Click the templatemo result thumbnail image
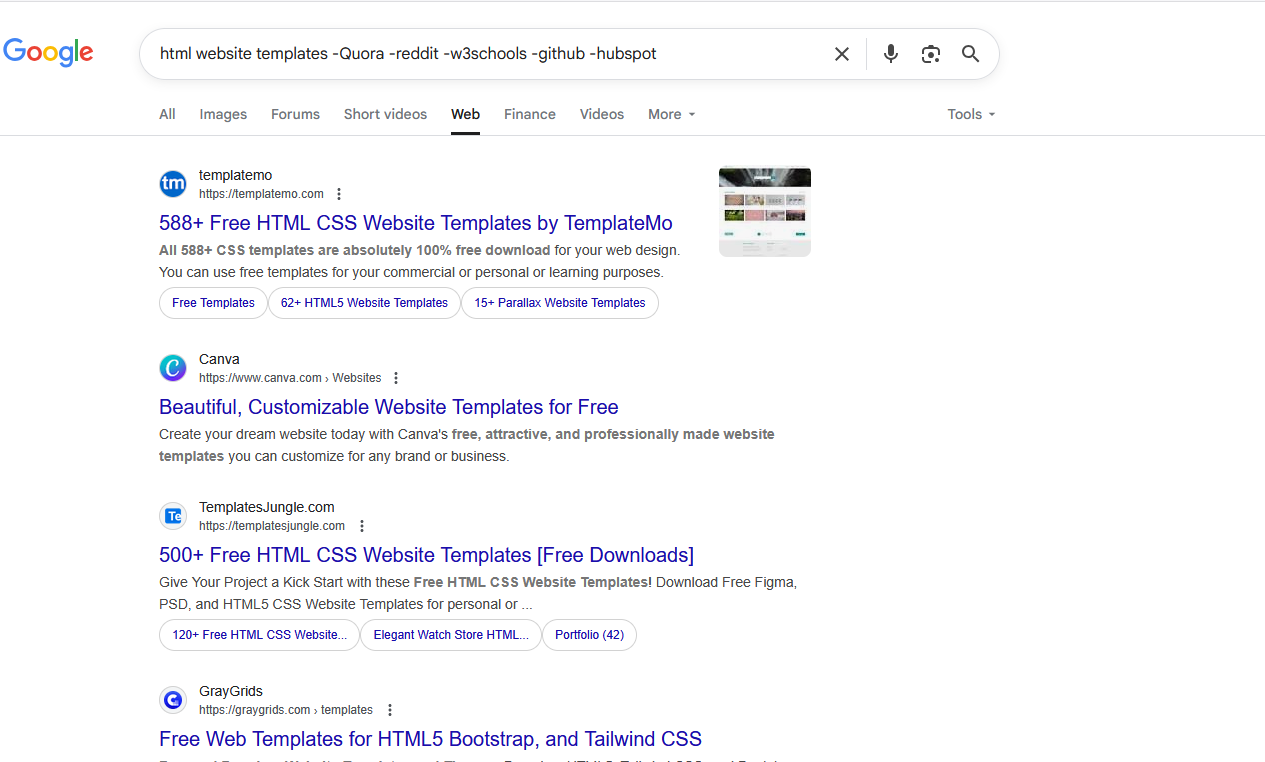This screenshot has width=1265, height=762. click(765, 211)
